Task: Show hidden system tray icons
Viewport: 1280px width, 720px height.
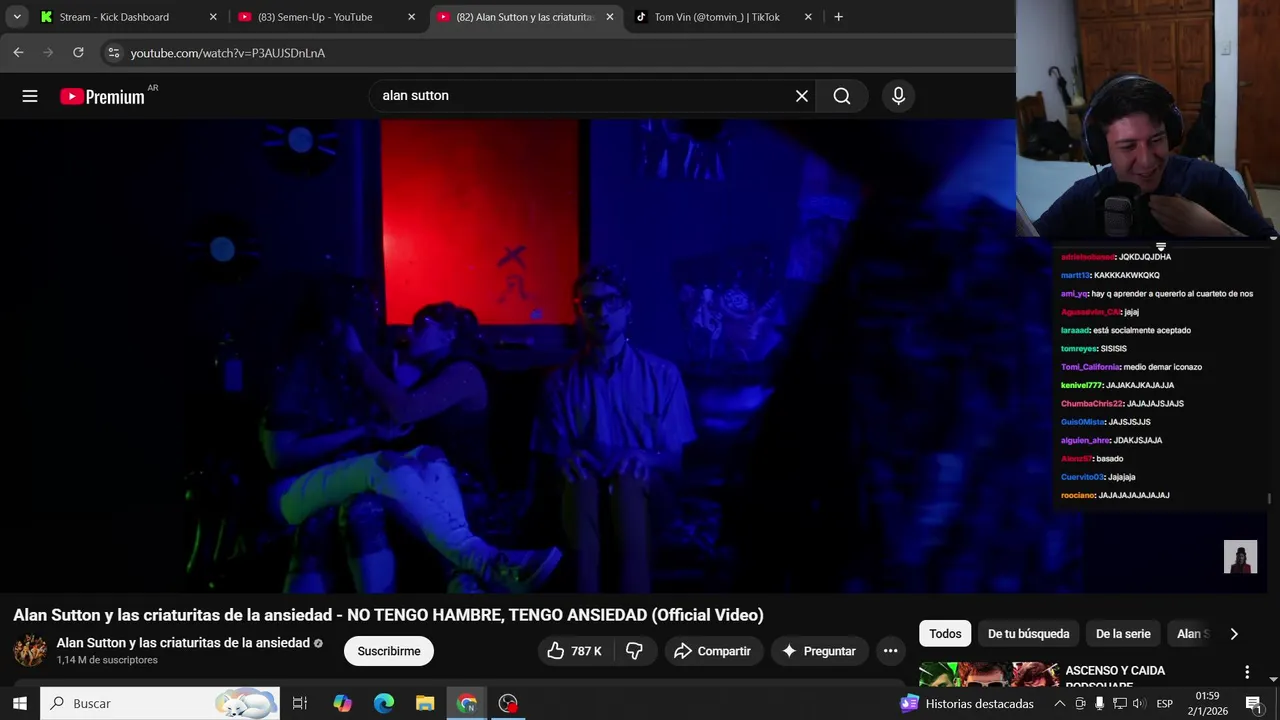Action: pyautogui.click(x=1060, y=704)
